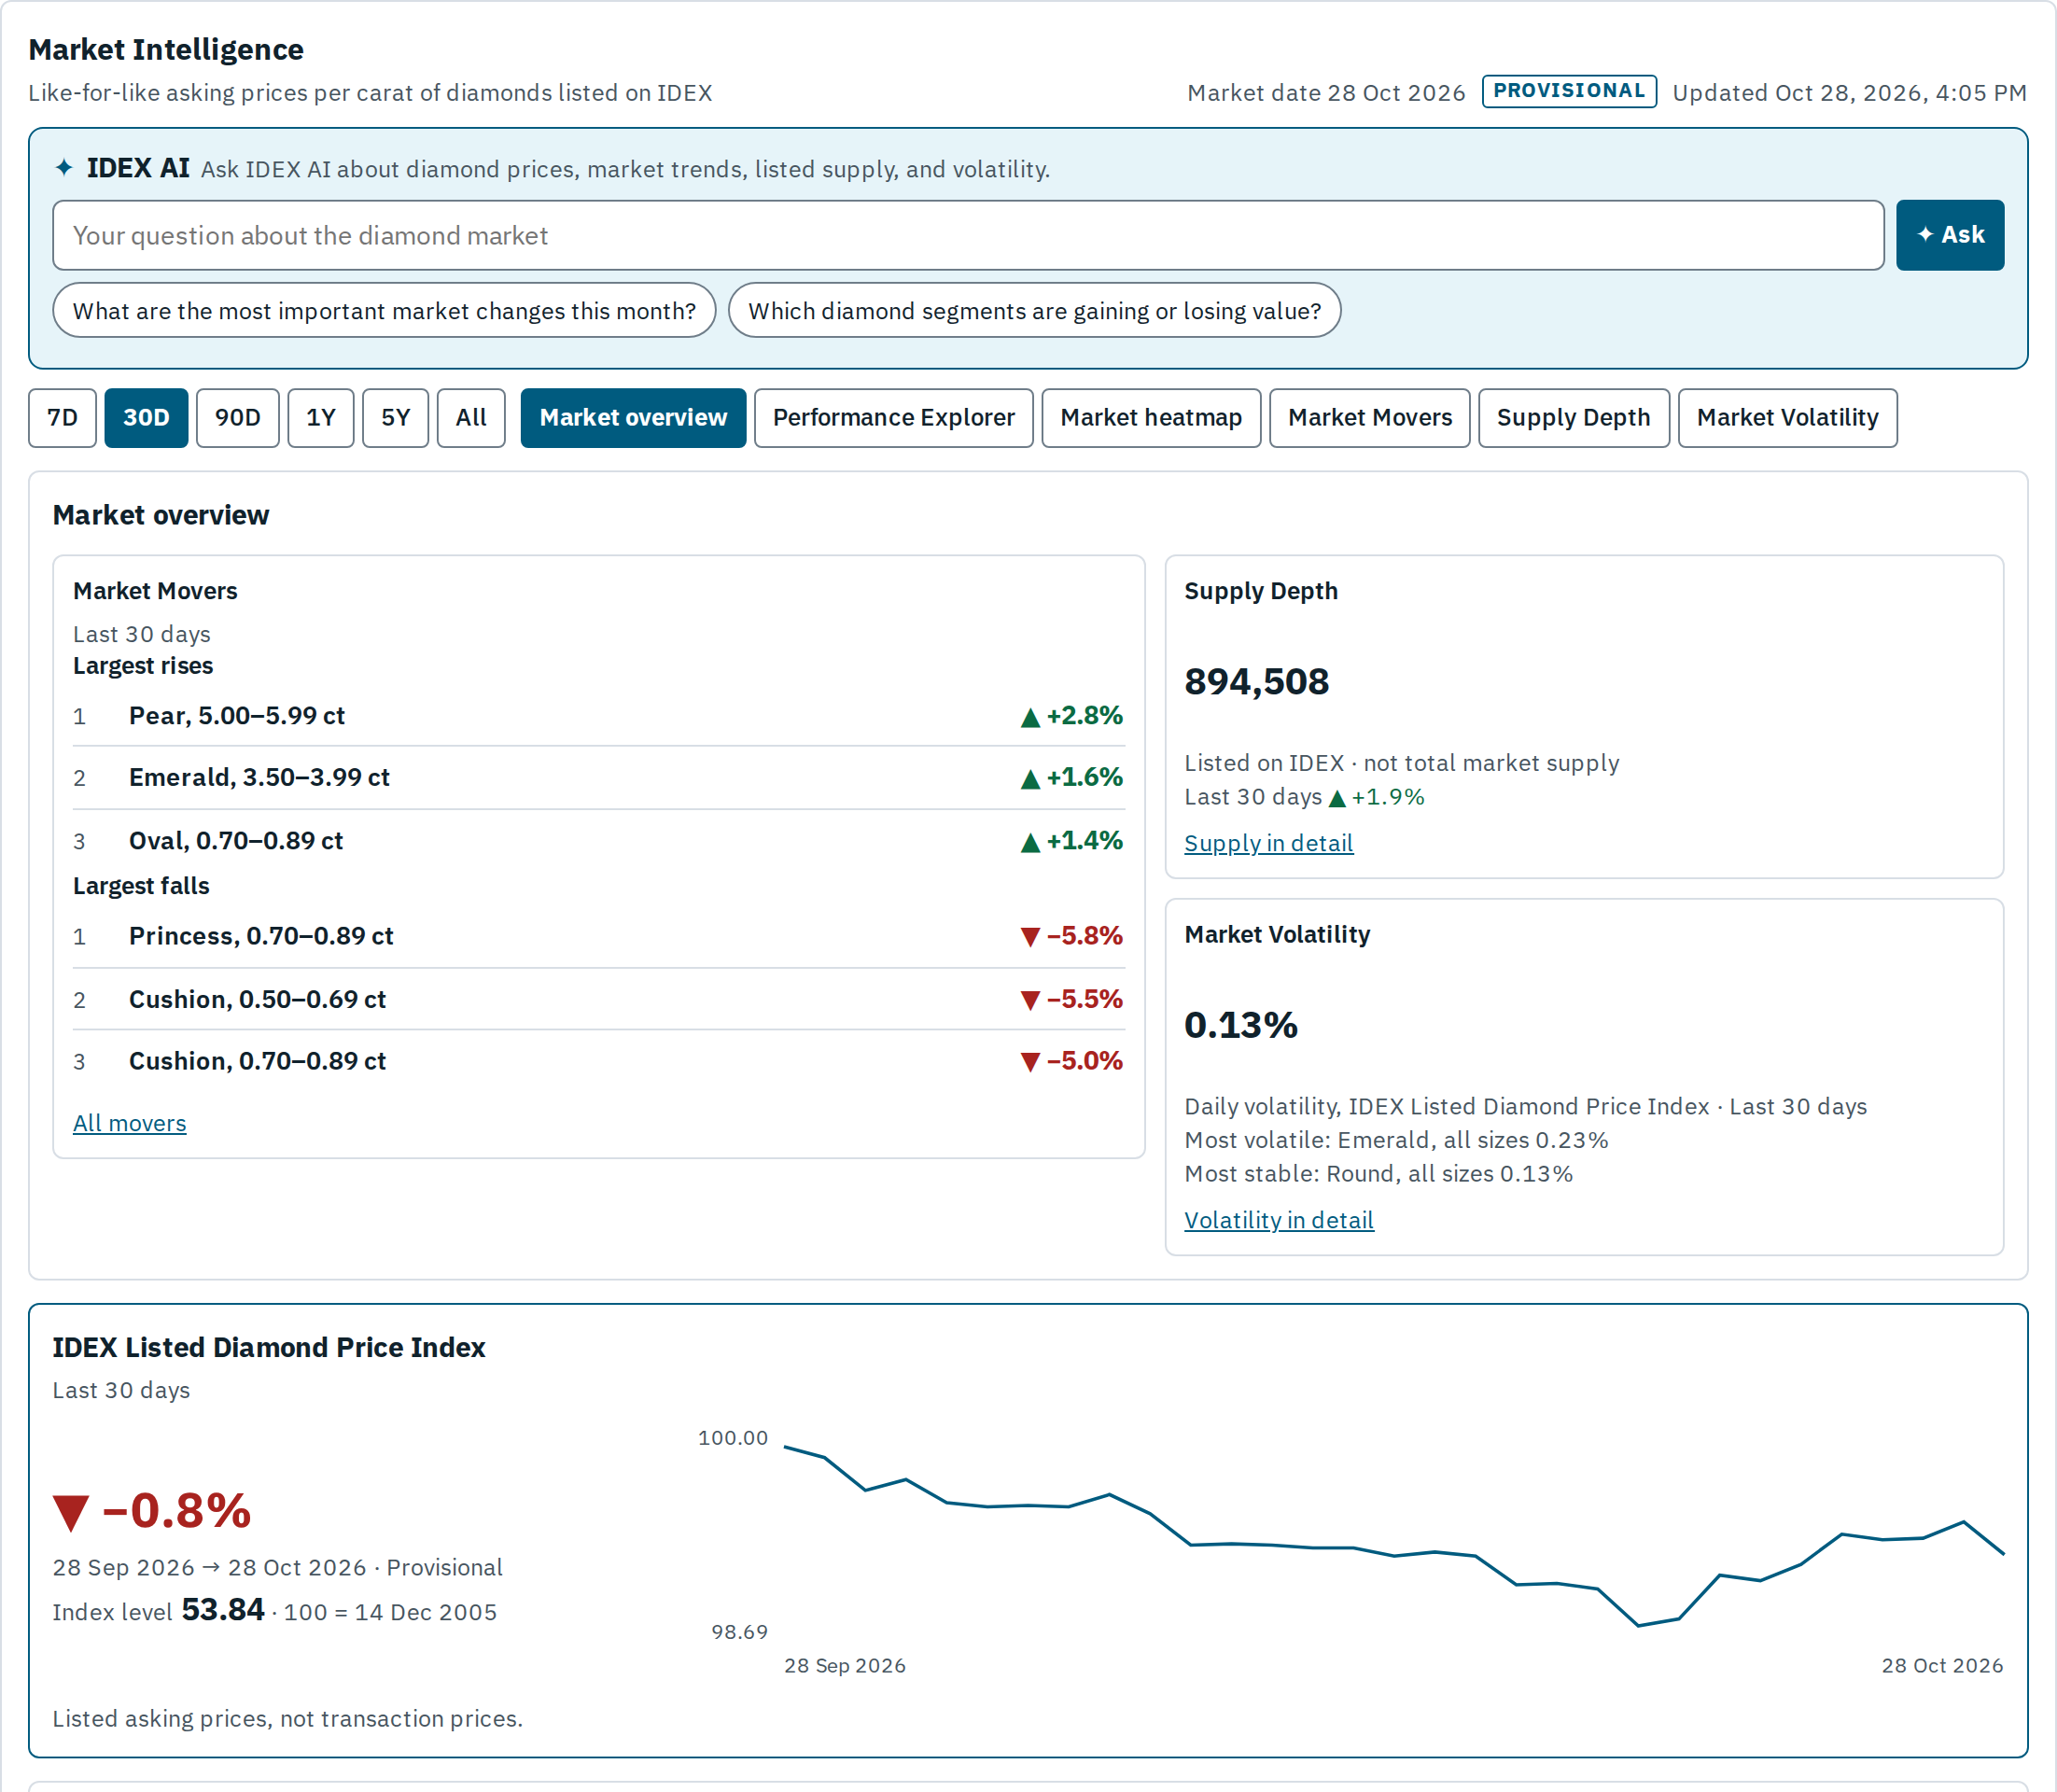Screen dimensions: 2057x1792
Task: Click the price index line chart
Action: tap(1394, 1535)
